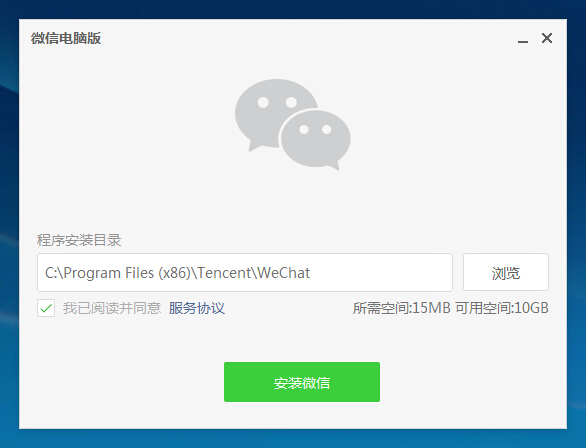Click 浏览 to browse install folder

click(x=506, y=272)
